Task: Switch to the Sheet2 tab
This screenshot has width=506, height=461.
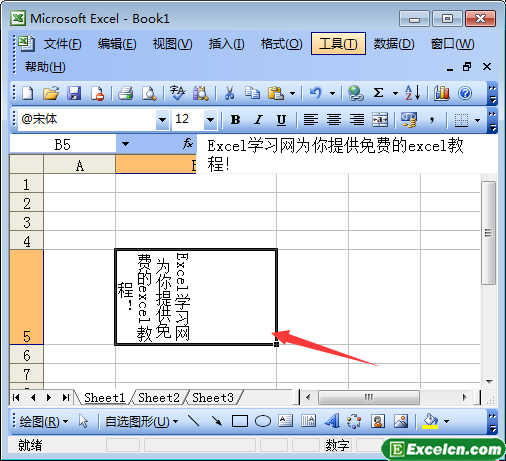Action: 159,397
